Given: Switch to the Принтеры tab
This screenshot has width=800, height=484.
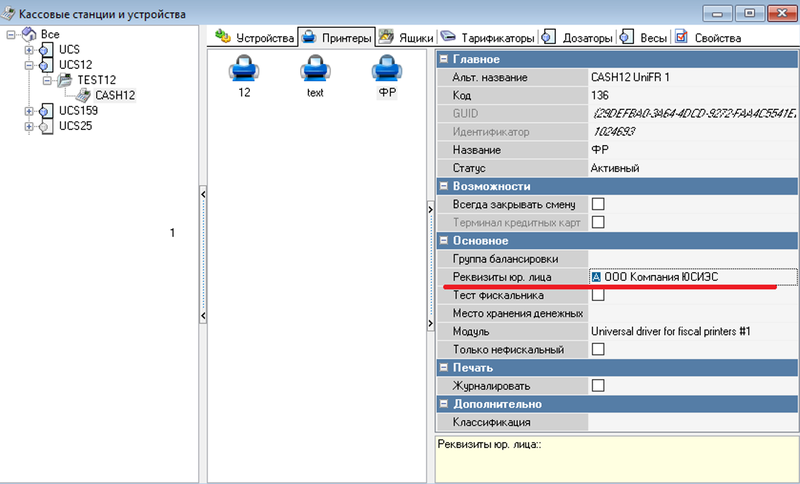Looking at the screenshot, I should [x=337, y=37].
